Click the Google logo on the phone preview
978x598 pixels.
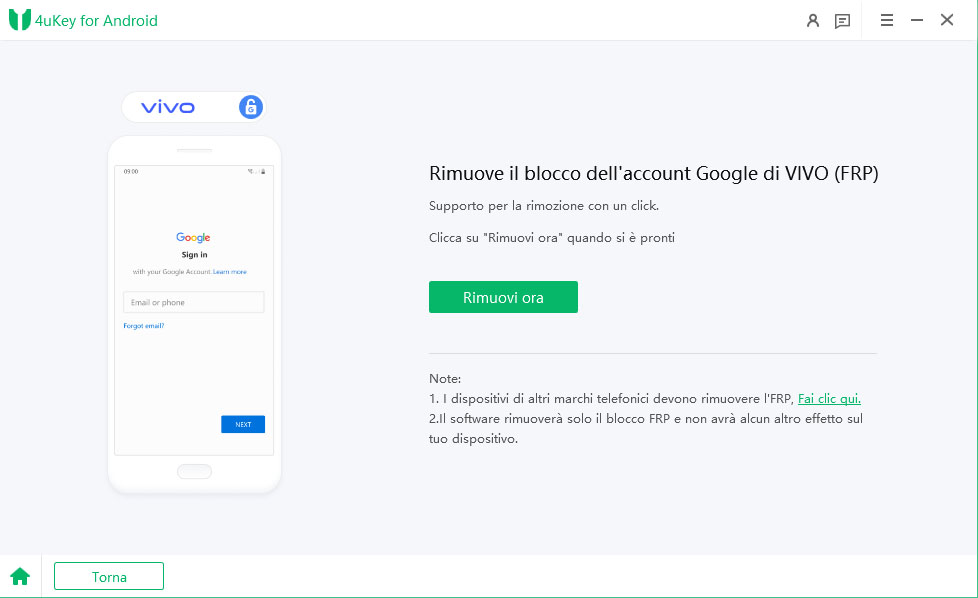193,238
